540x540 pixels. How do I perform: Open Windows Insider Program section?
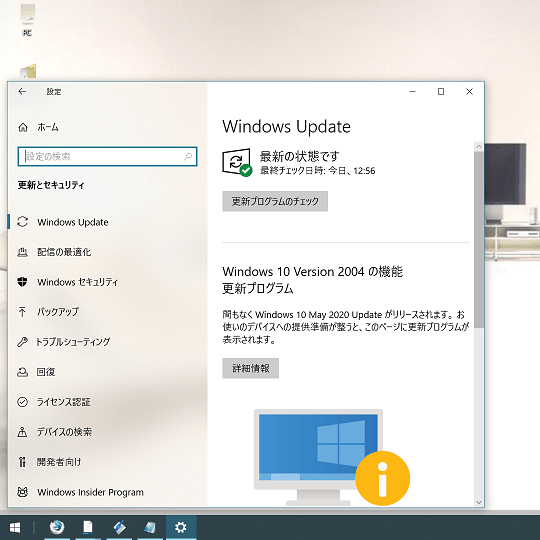(90, 492)
